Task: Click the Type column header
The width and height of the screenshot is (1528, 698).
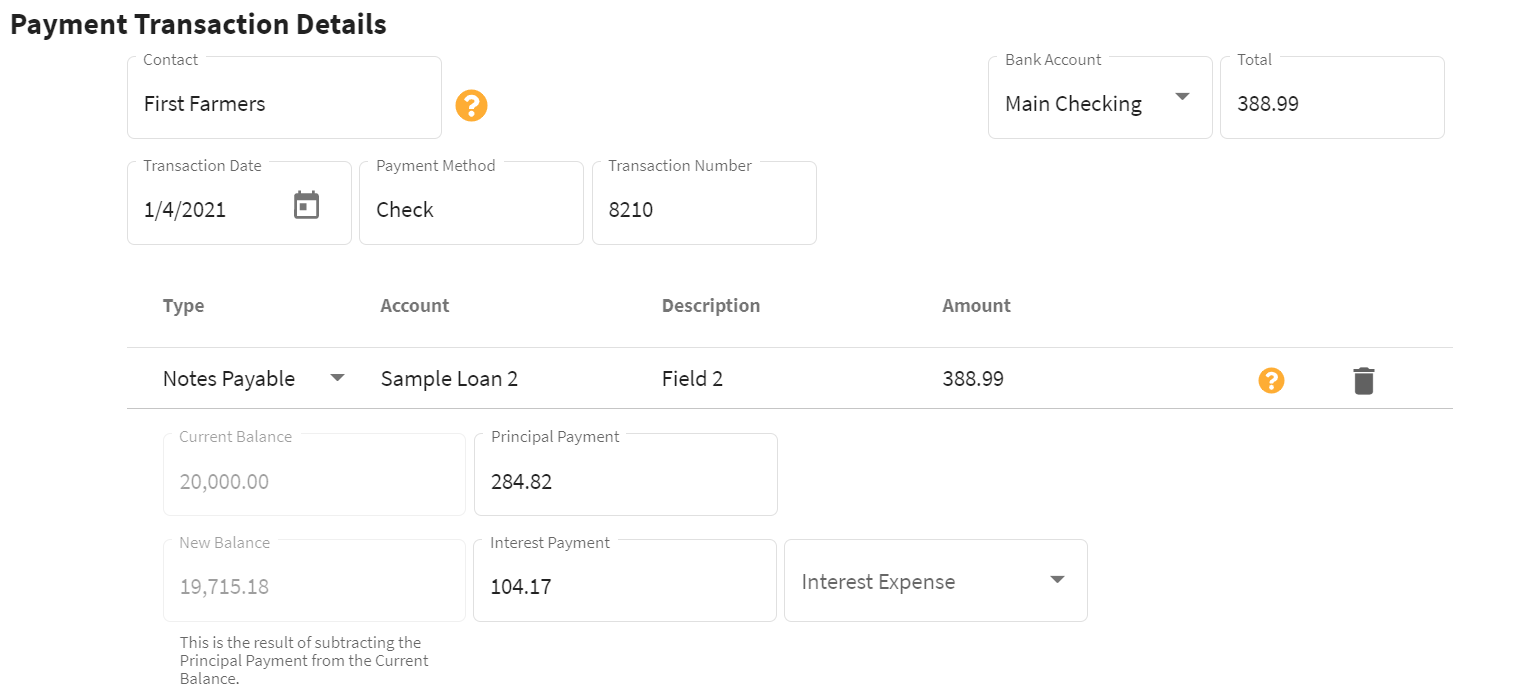Action: tap(183, 306)
